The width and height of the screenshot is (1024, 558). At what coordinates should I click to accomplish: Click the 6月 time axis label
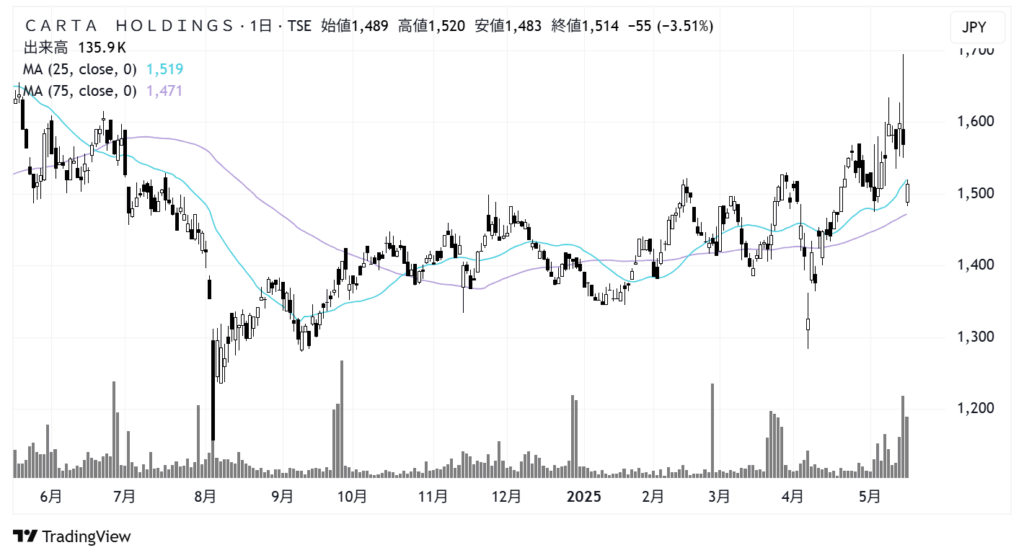pos(51,497)
